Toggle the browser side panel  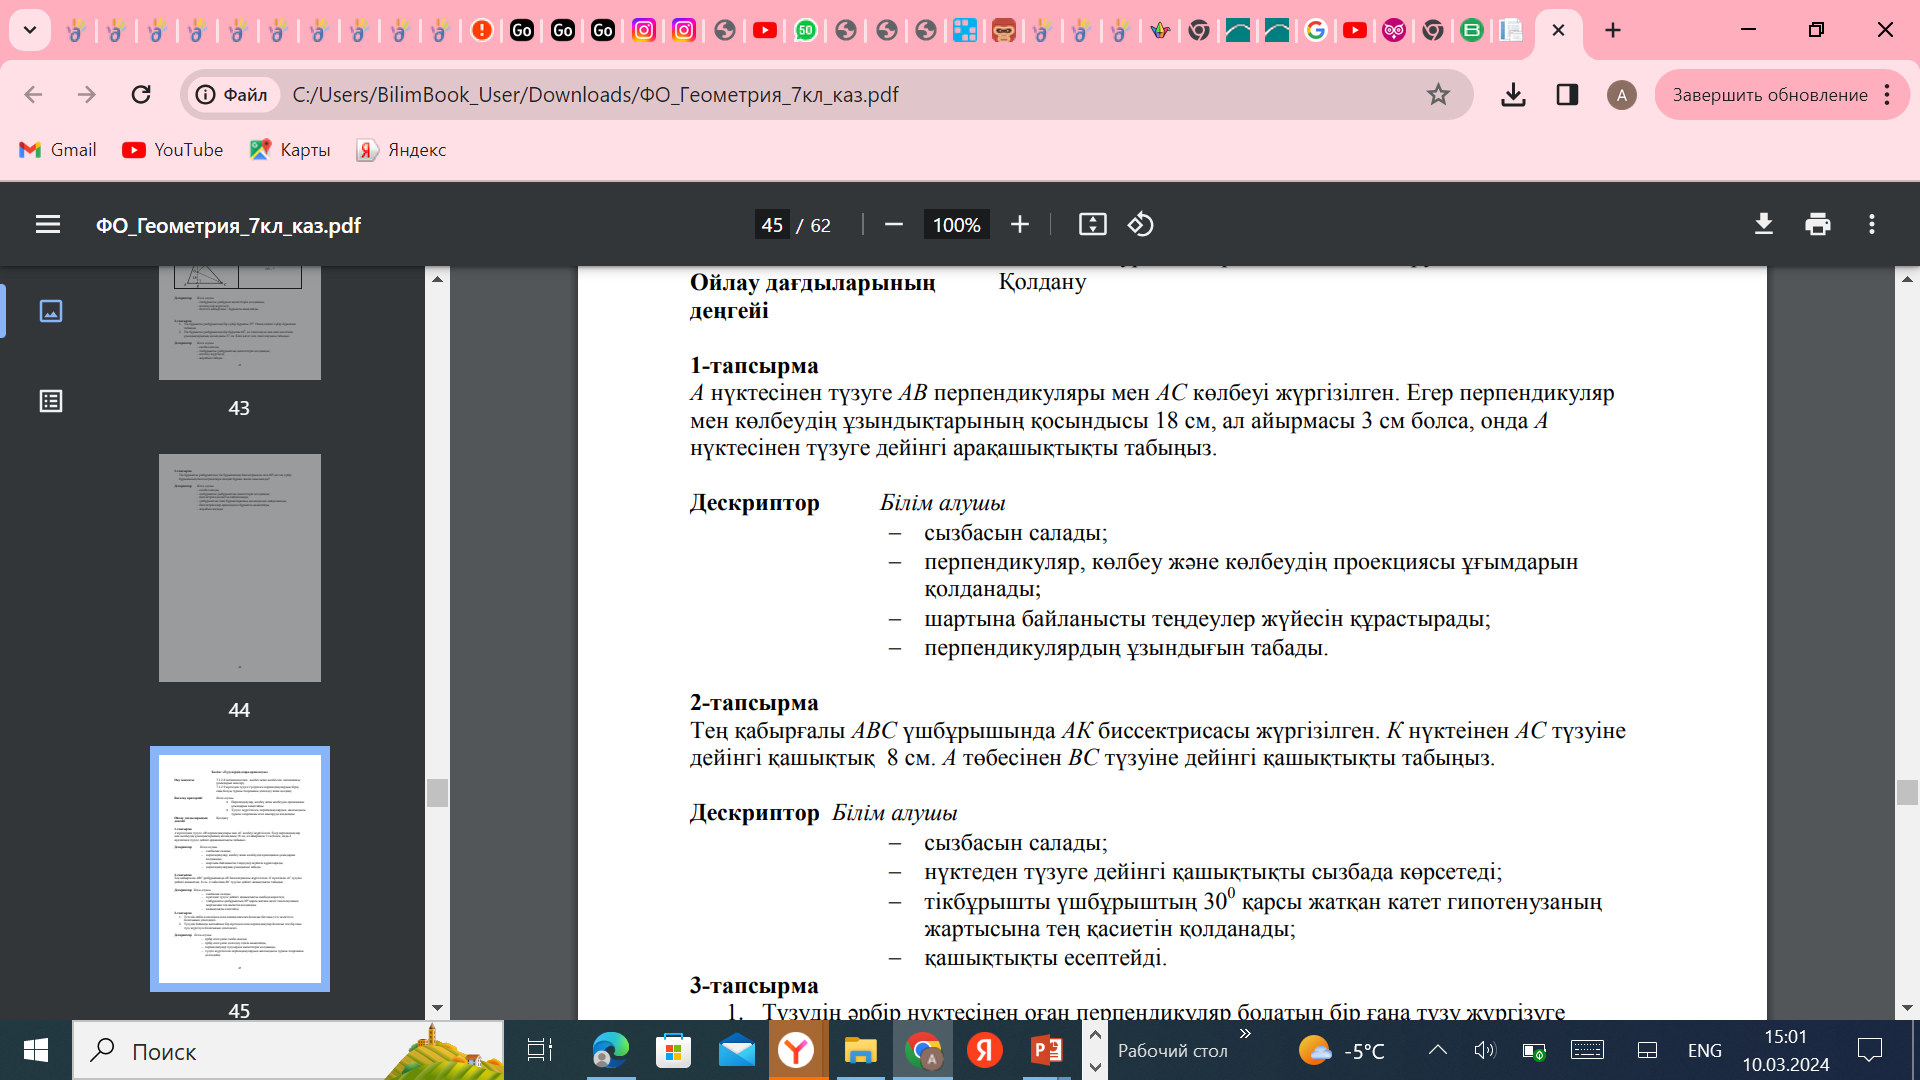[x=1567, y=95]
